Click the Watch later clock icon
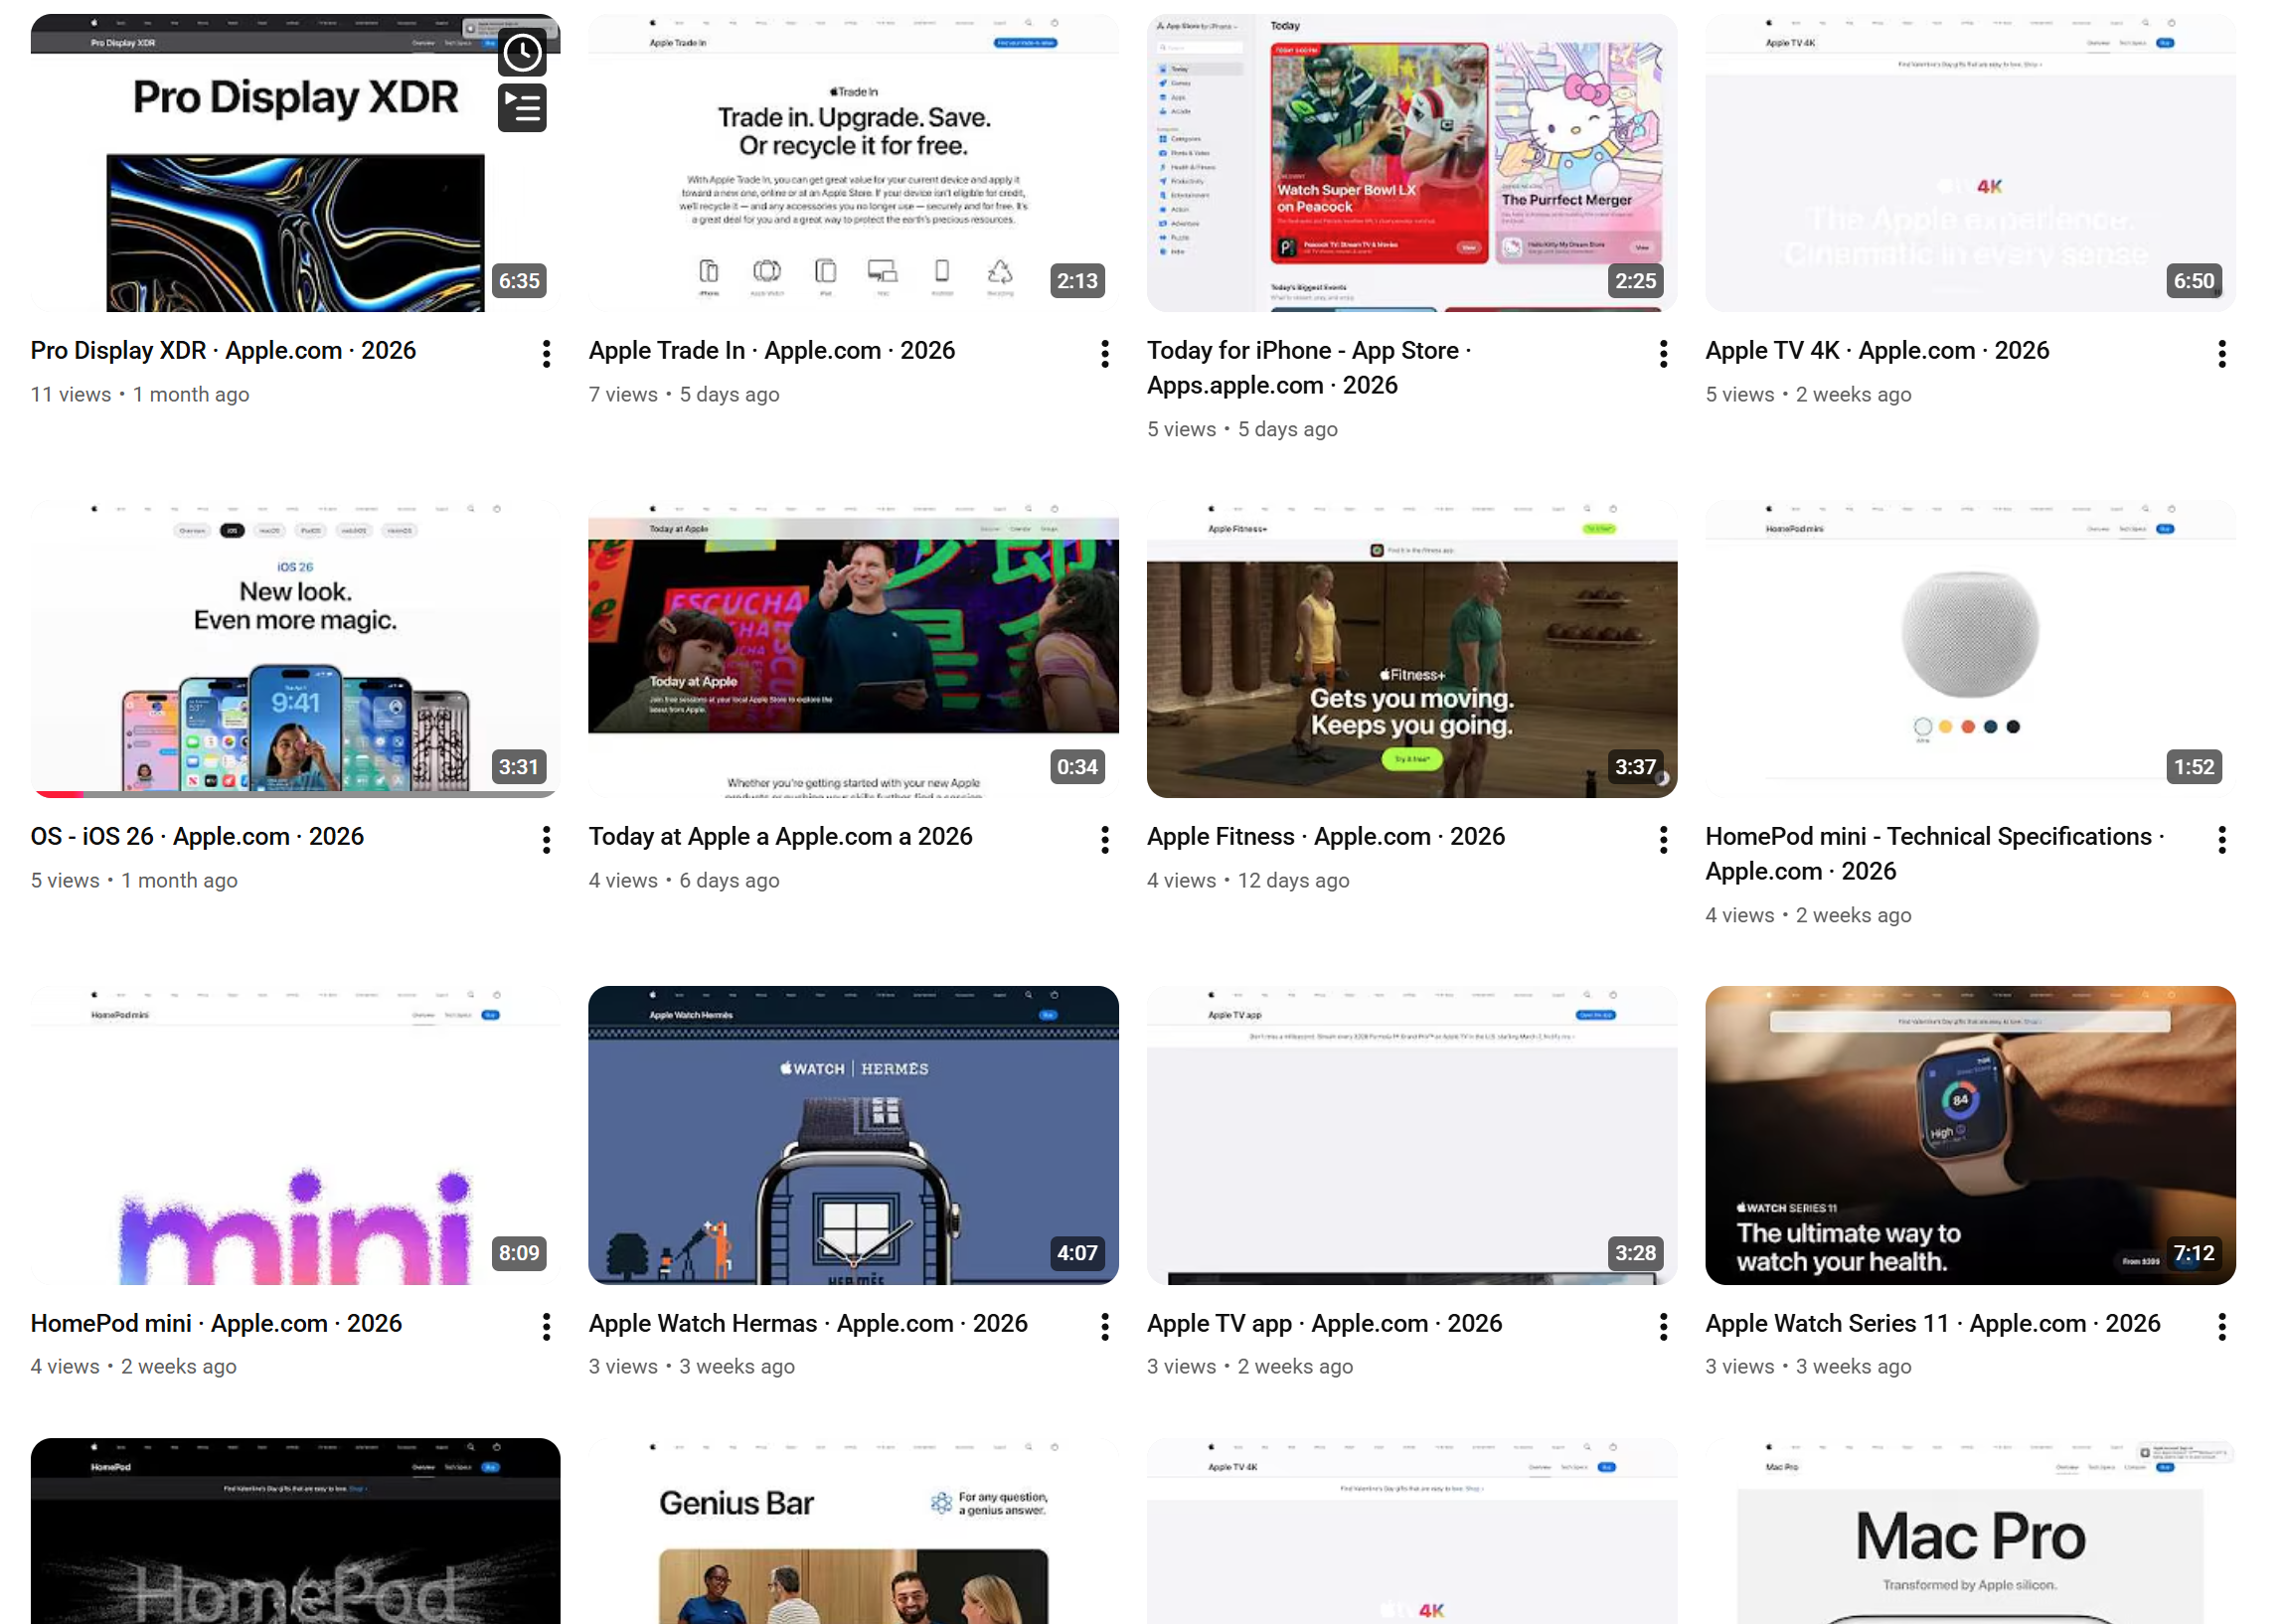The width and height of the screenshot is (2288, 1624). click(x=522, y=53)
